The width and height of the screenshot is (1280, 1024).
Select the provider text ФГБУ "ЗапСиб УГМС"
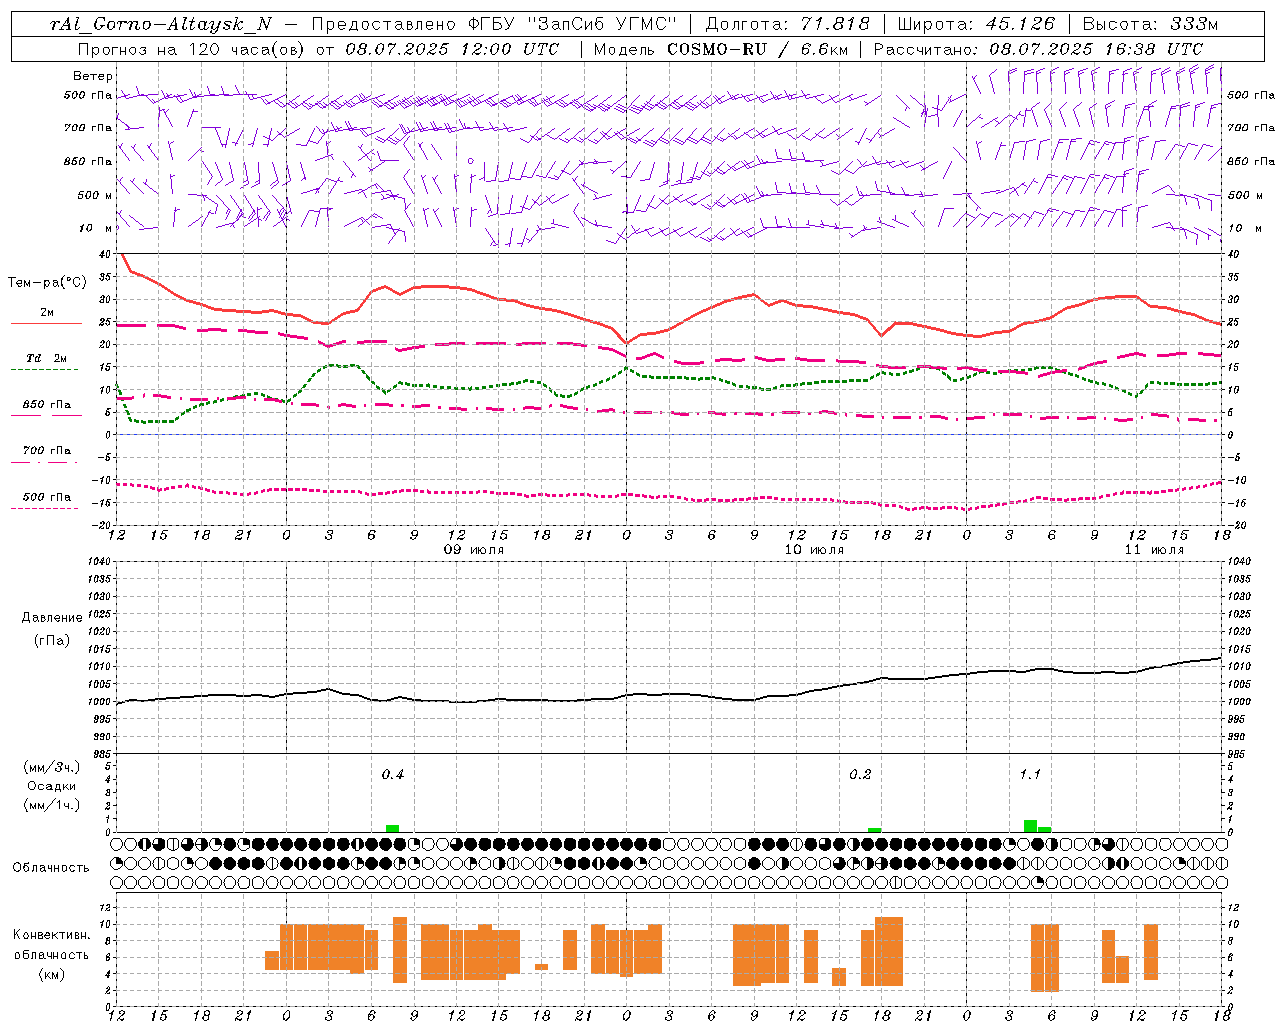pyautogui.click(x=572, y=24)
